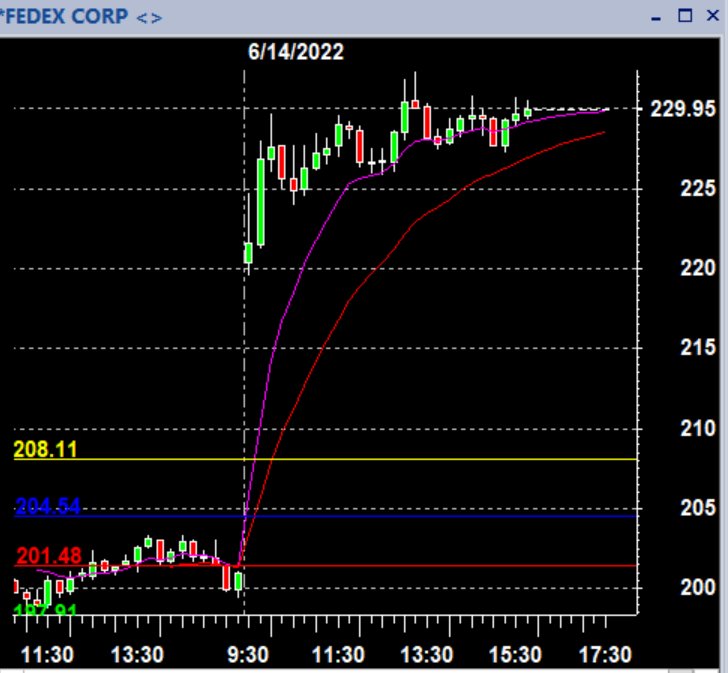Click the red 201.48 horizontal line
This screenshot has height=673, width=728.
click(325, 566)
